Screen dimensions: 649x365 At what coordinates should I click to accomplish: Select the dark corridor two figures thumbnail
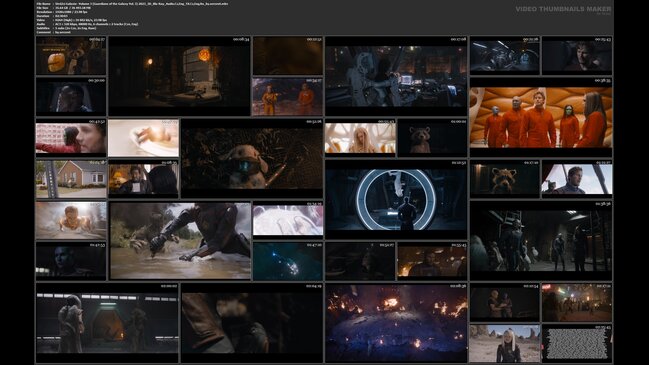pos(107,323)
